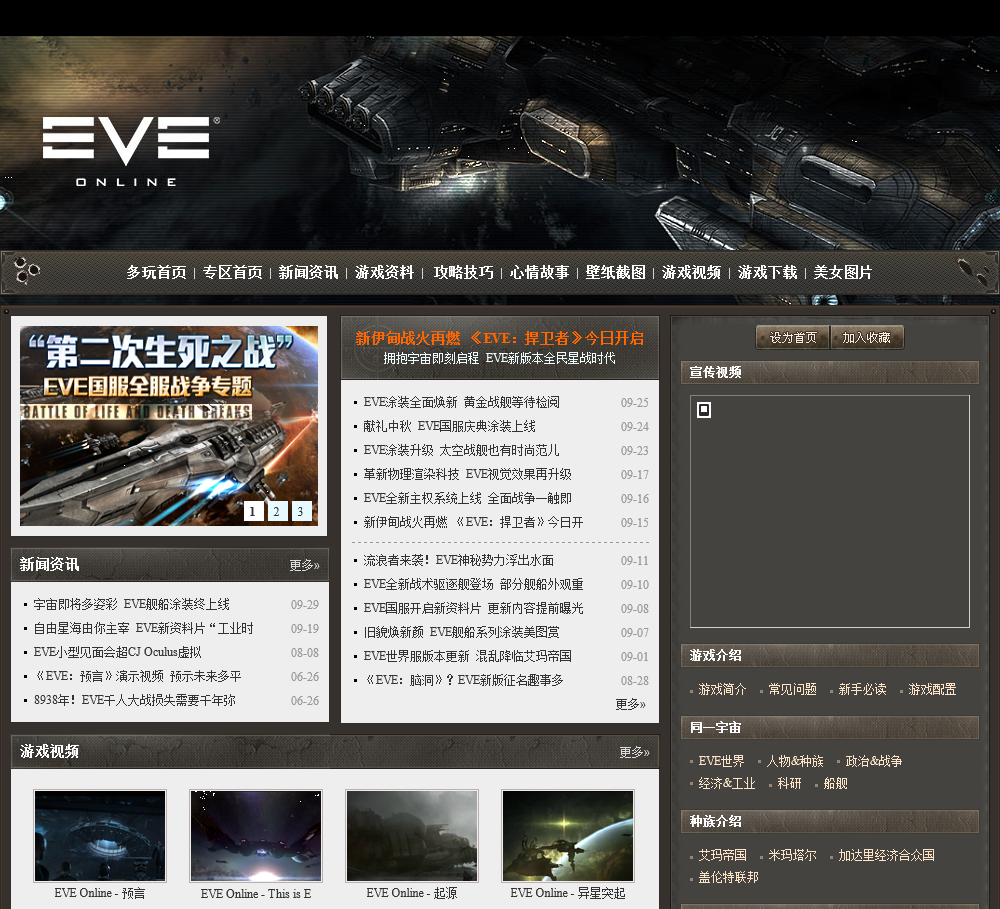Open the 第二次生死之战 banner image
The image size is (1000, 909).
click(x=169, y=425)
